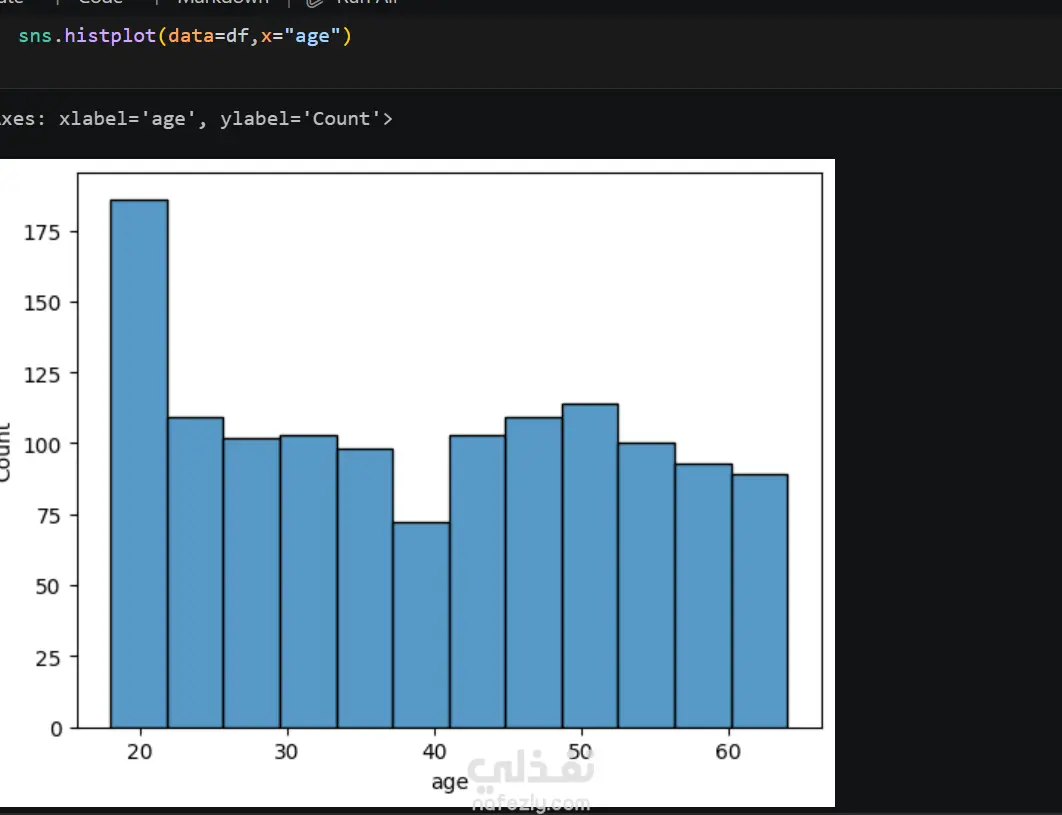Click the shortest histogram bar near age 40

[x=421, y=625]
